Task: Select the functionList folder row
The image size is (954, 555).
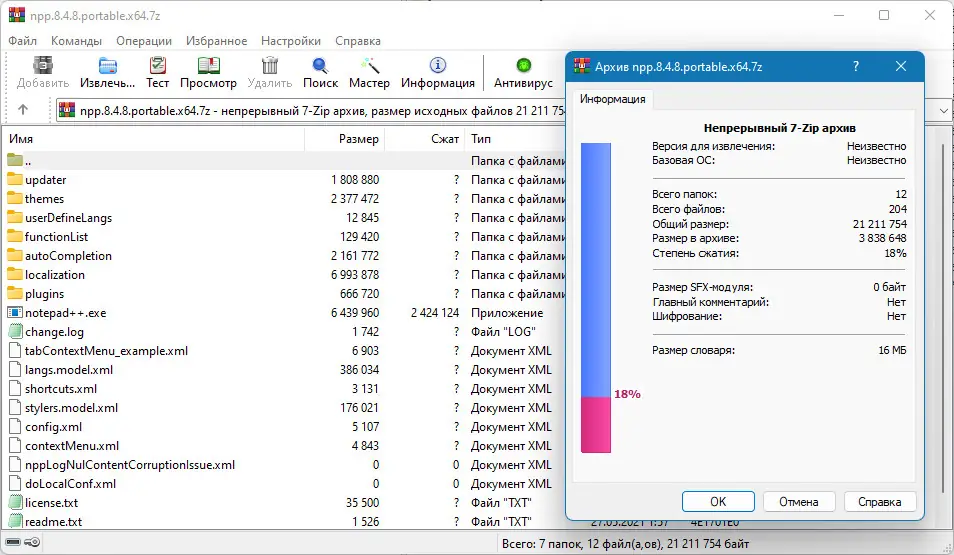Action: click(x=284, y=237)
